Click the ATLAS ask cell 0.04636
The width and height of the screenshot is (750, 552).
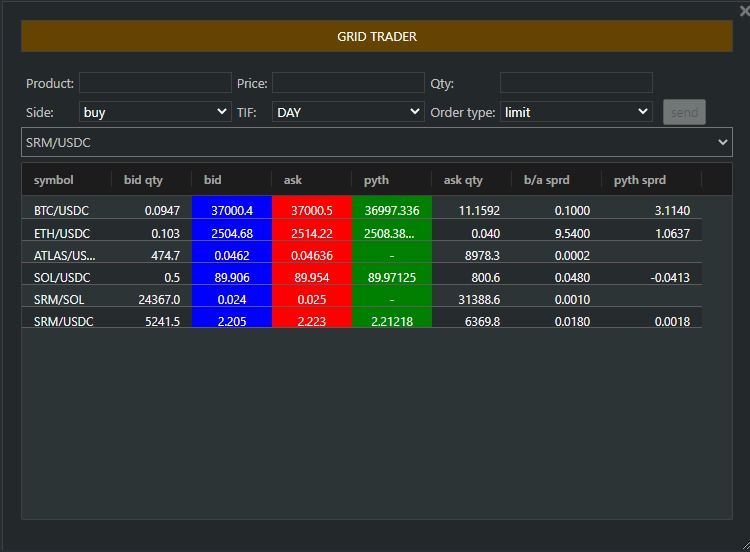[312, 252]
